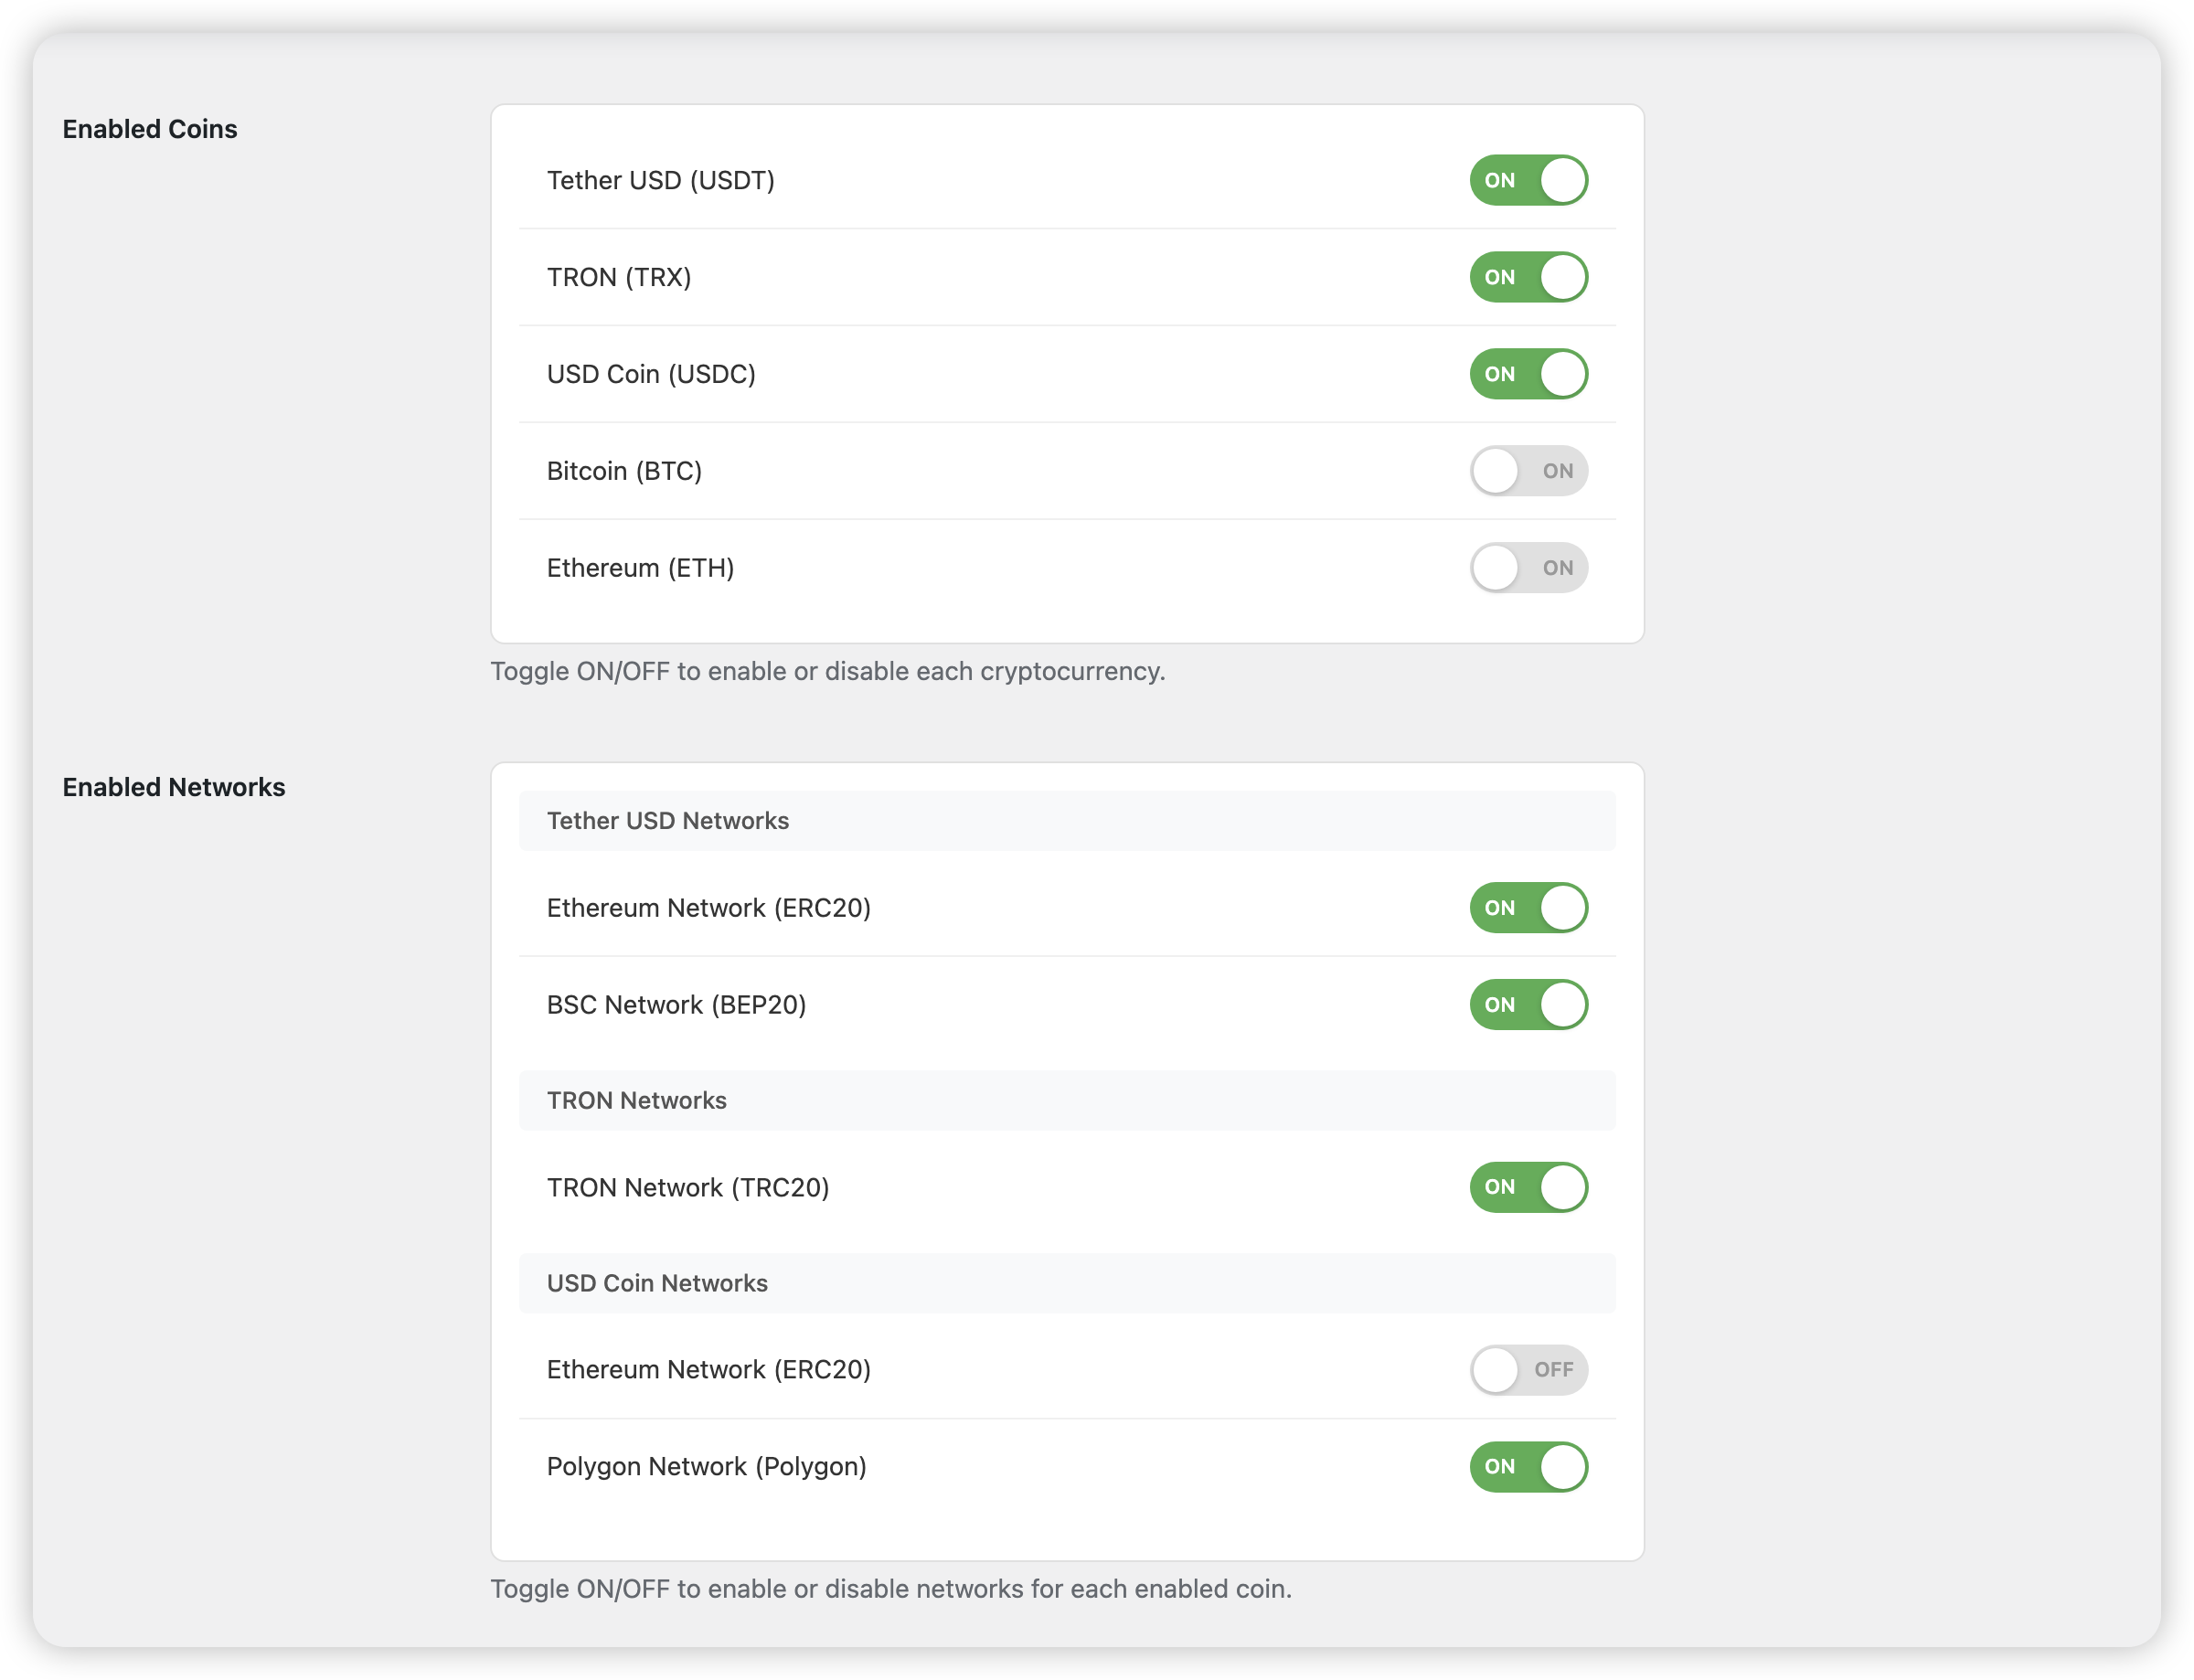Disable the Polygon Network toggle

pyautogui.click(x=1528, y=1466)
